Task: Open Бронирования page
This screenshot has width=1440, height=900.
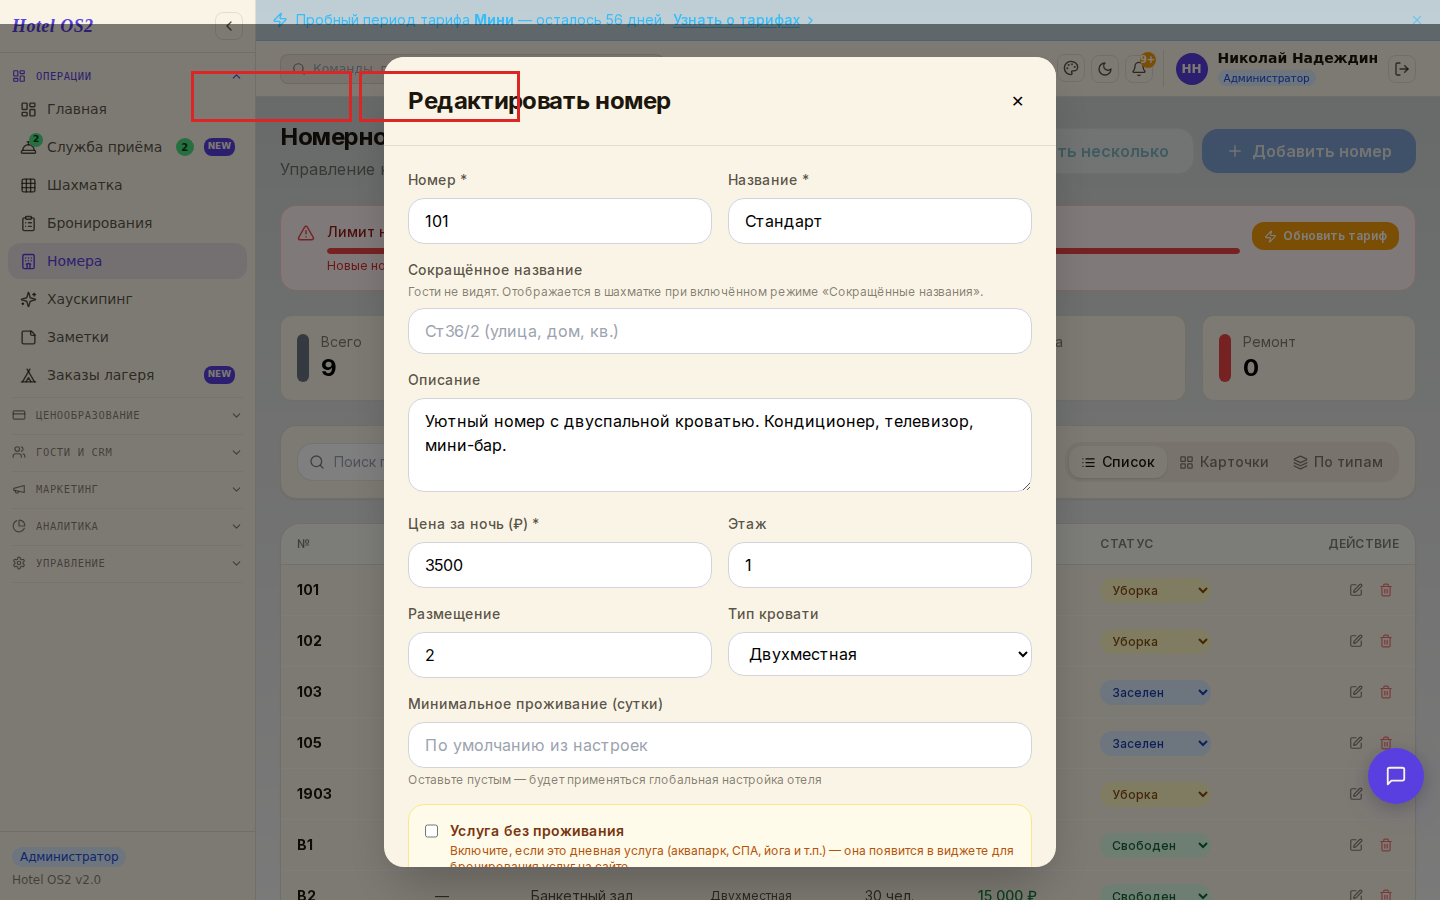Action: point(127,223)
